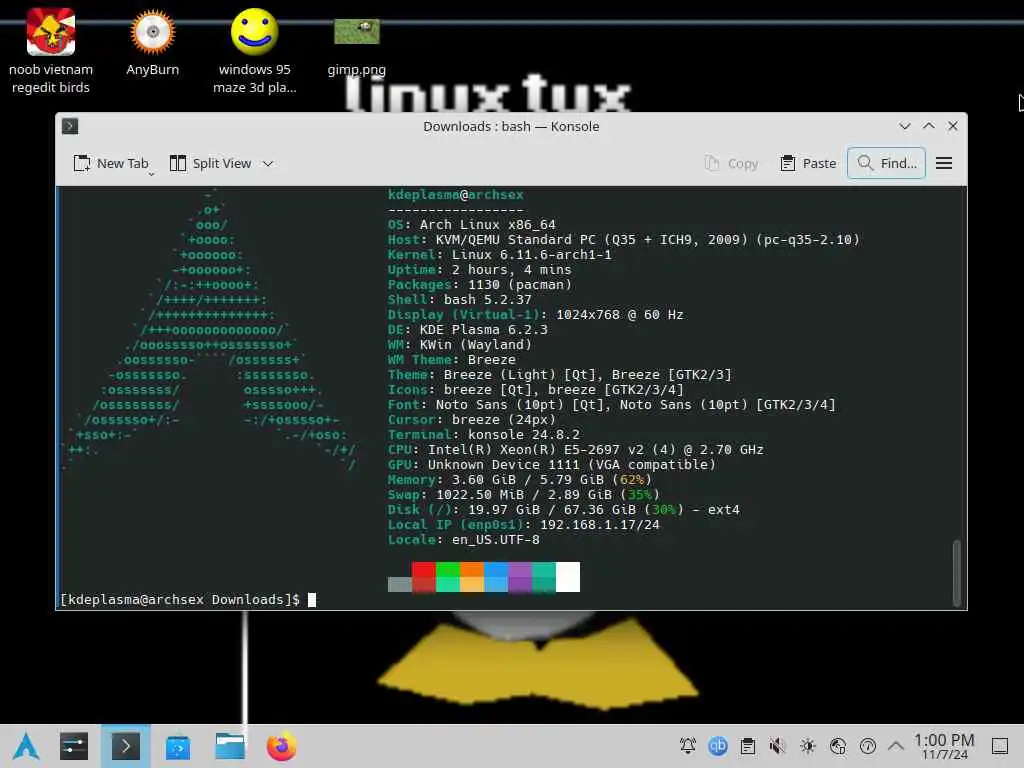Click the 'Kernel: Linux 6.11.6-arch1-1' line
1024x768 pixels.
pyautogui.click(x=500, y=255)
